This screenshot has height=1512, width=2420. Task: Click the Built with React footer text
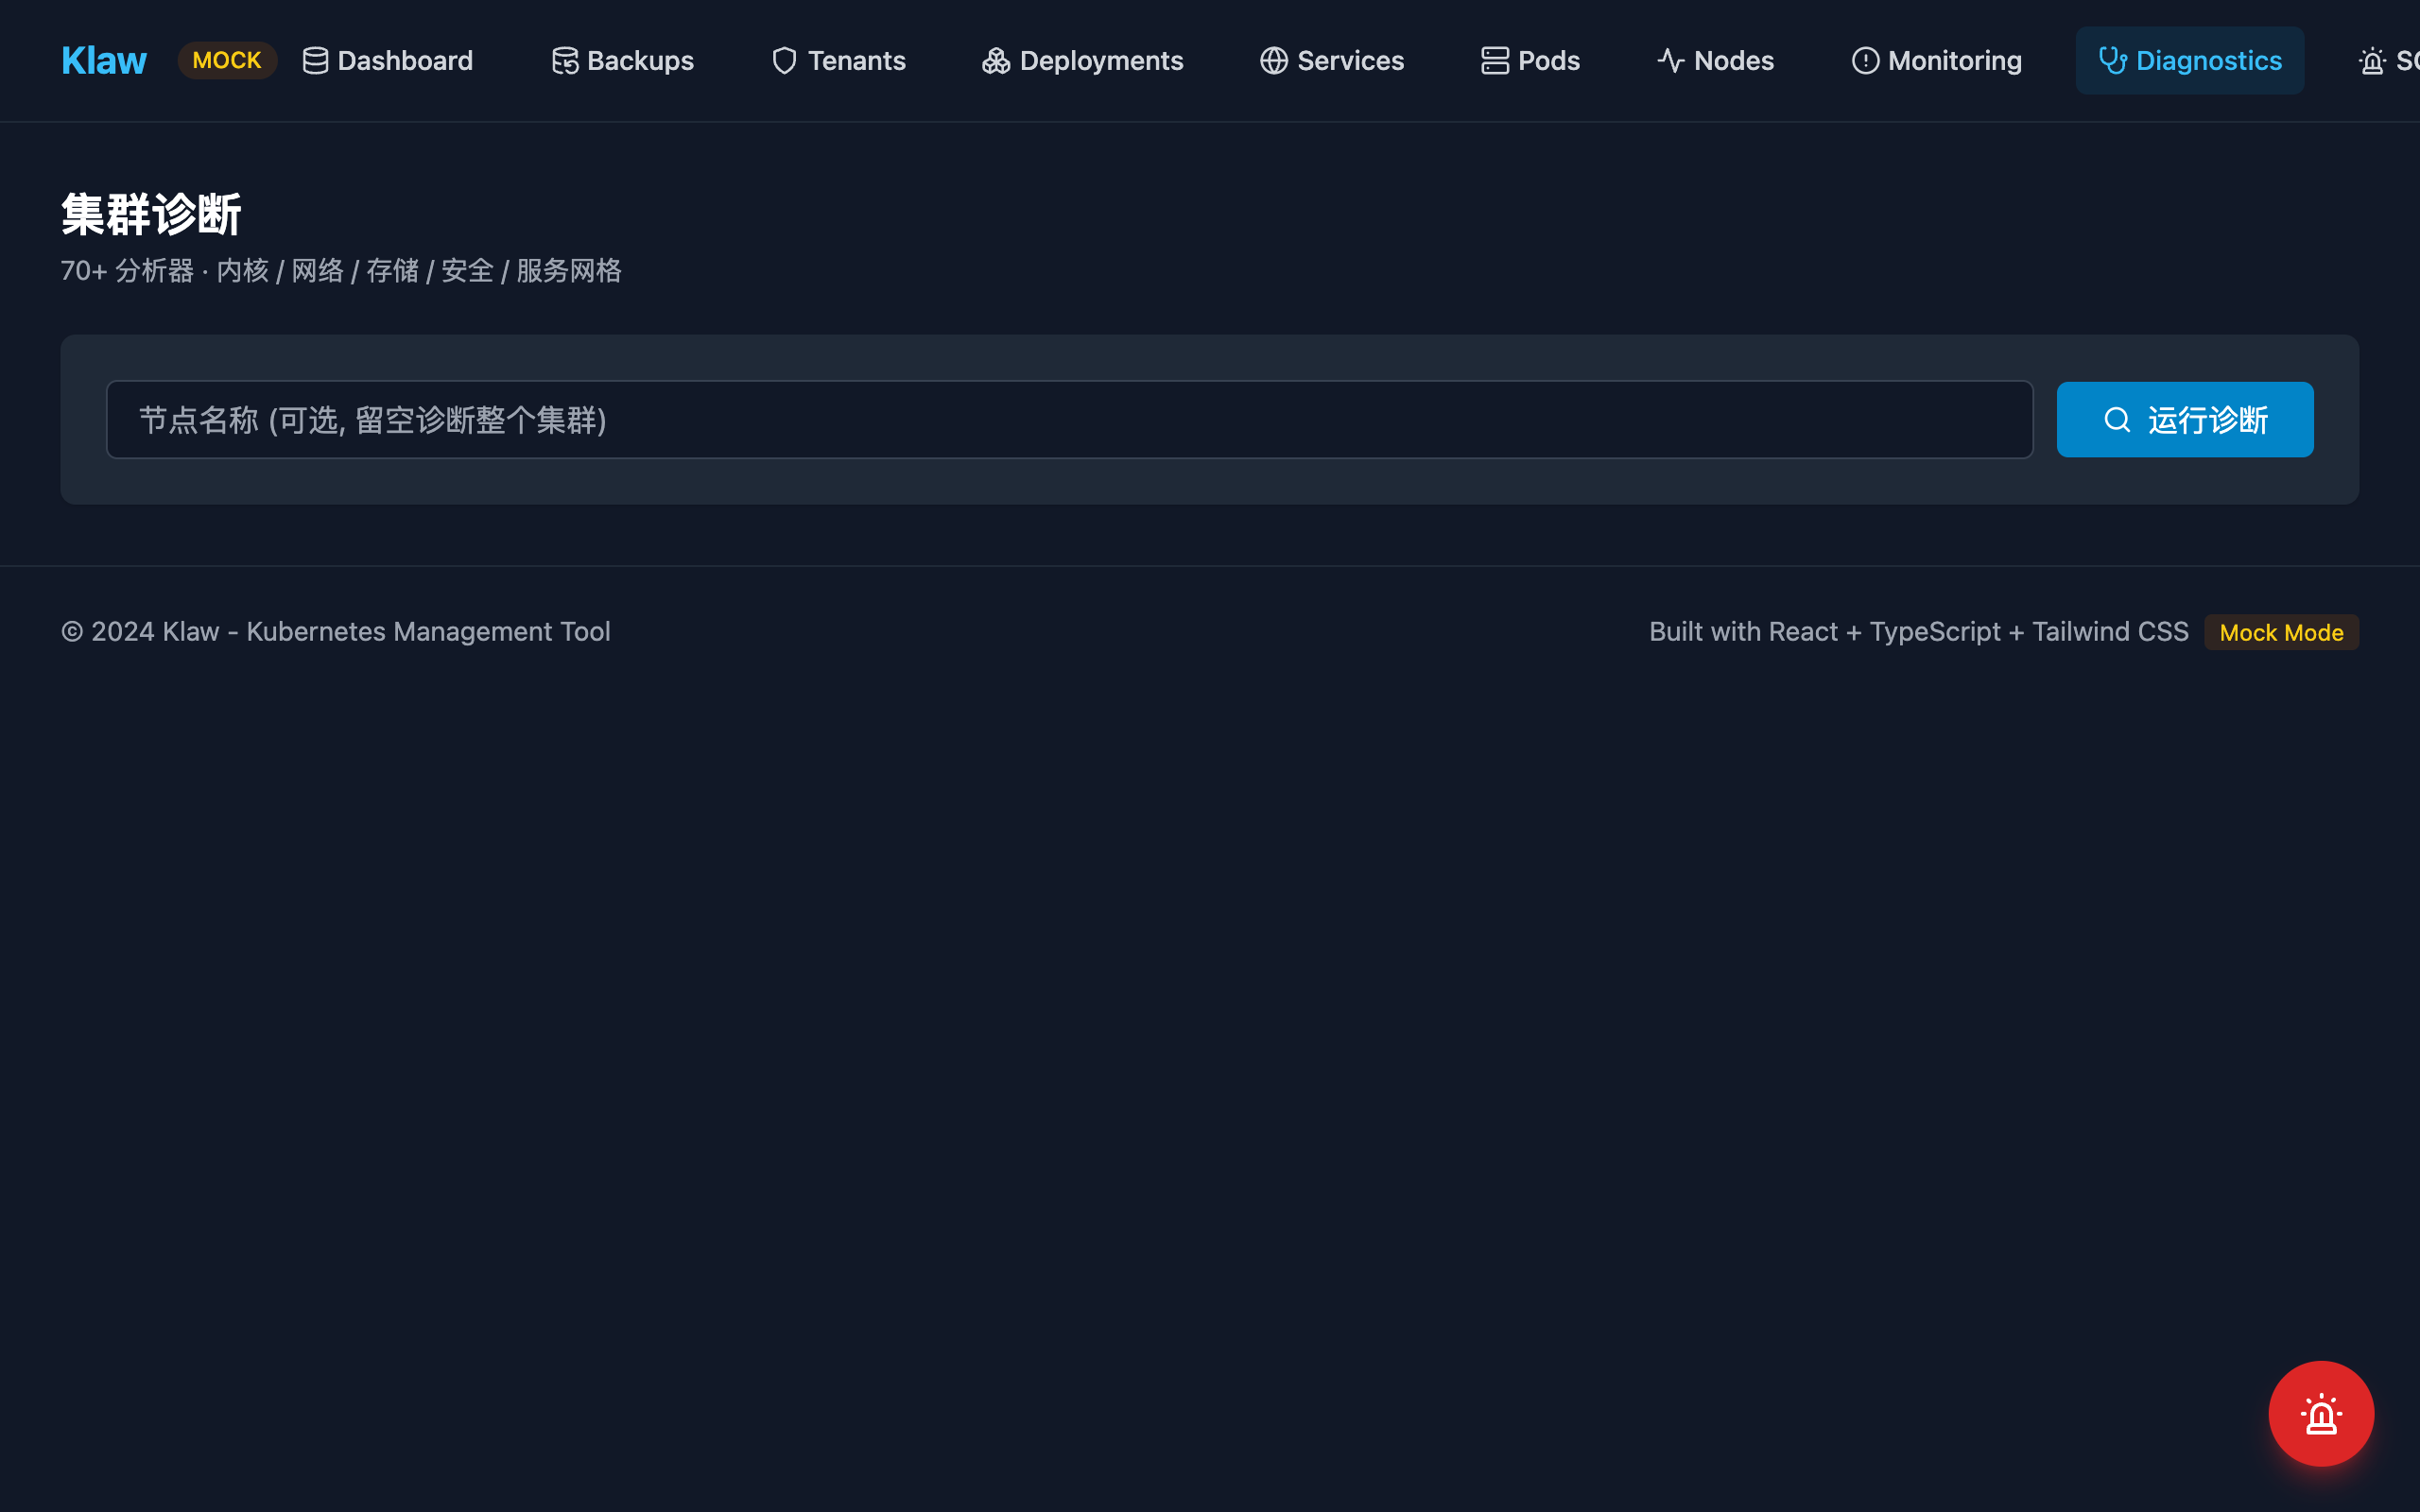coord(1919,632)
